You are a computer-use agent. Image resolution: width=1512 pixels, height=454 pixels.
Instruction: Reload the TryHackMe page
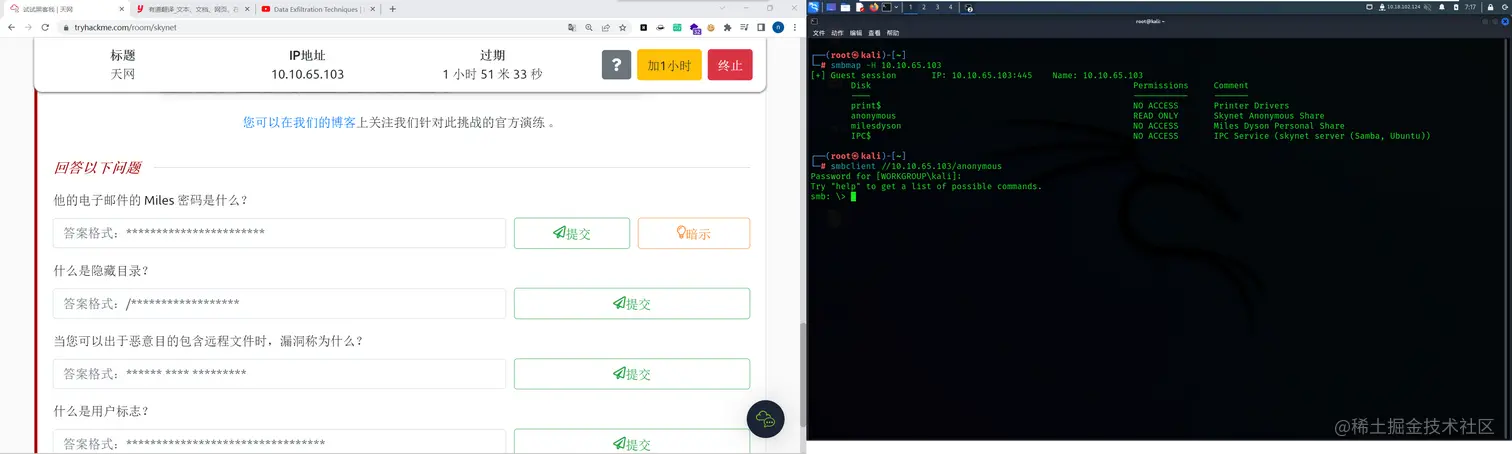click(45, 27)
